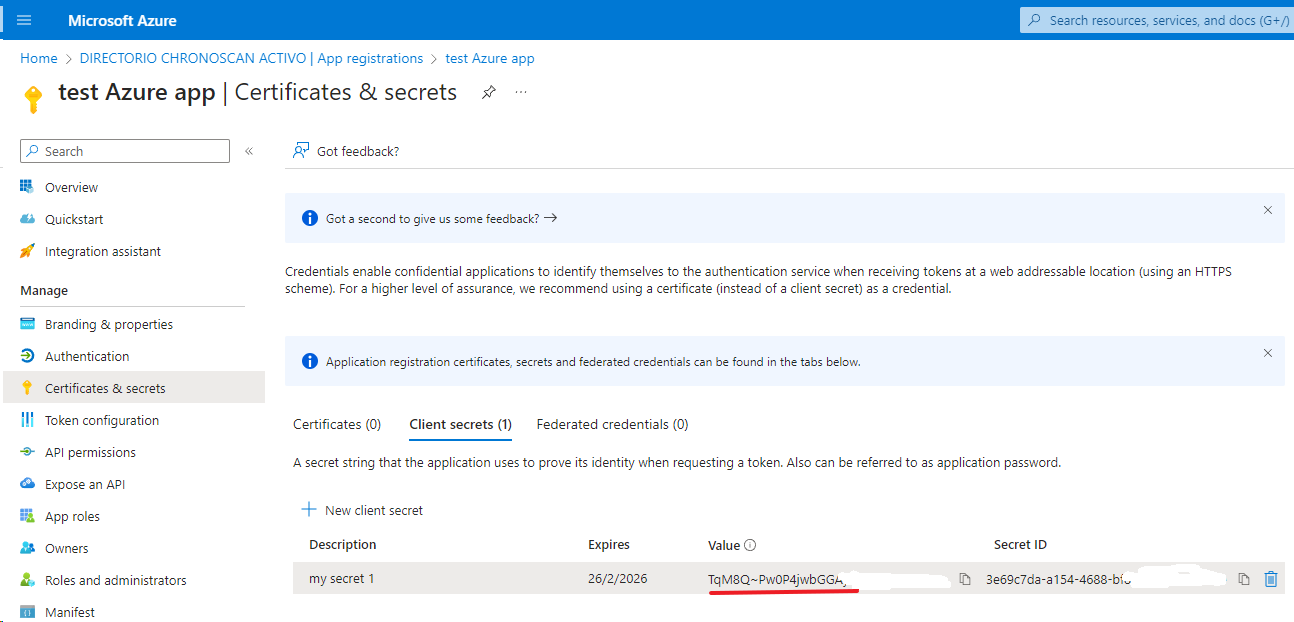The width and height of the screenshot is (1294, 622).
Task: Open the App registrations breadcrumb link
Action: click(x=251, y=58)
